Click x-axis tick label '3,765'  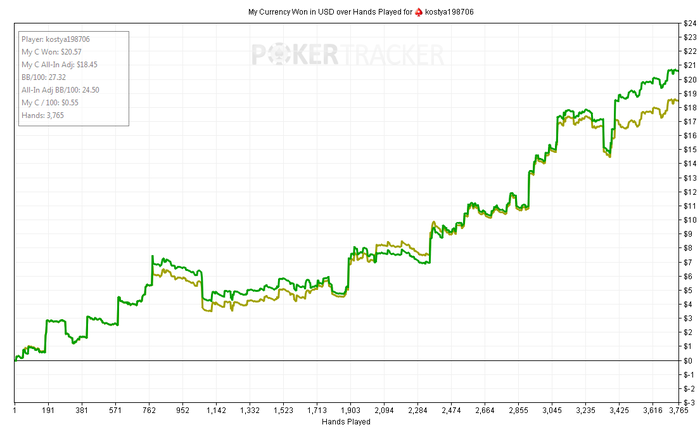(x=679, y=410)
